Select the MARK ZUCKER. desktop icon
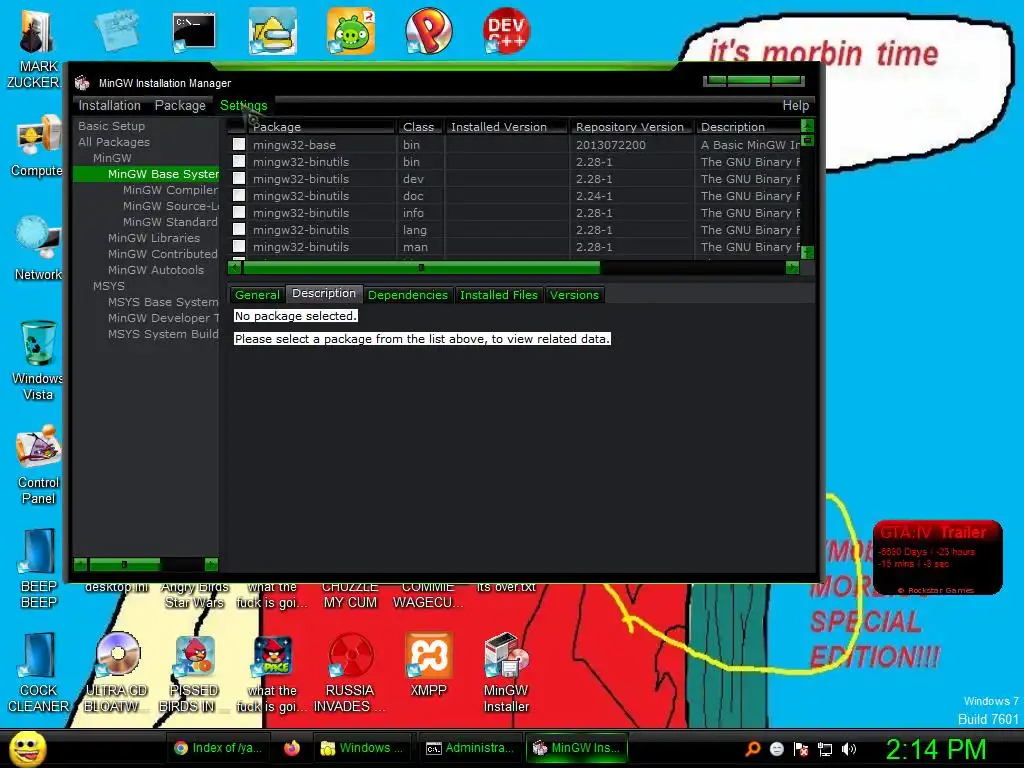 point(36,49)
